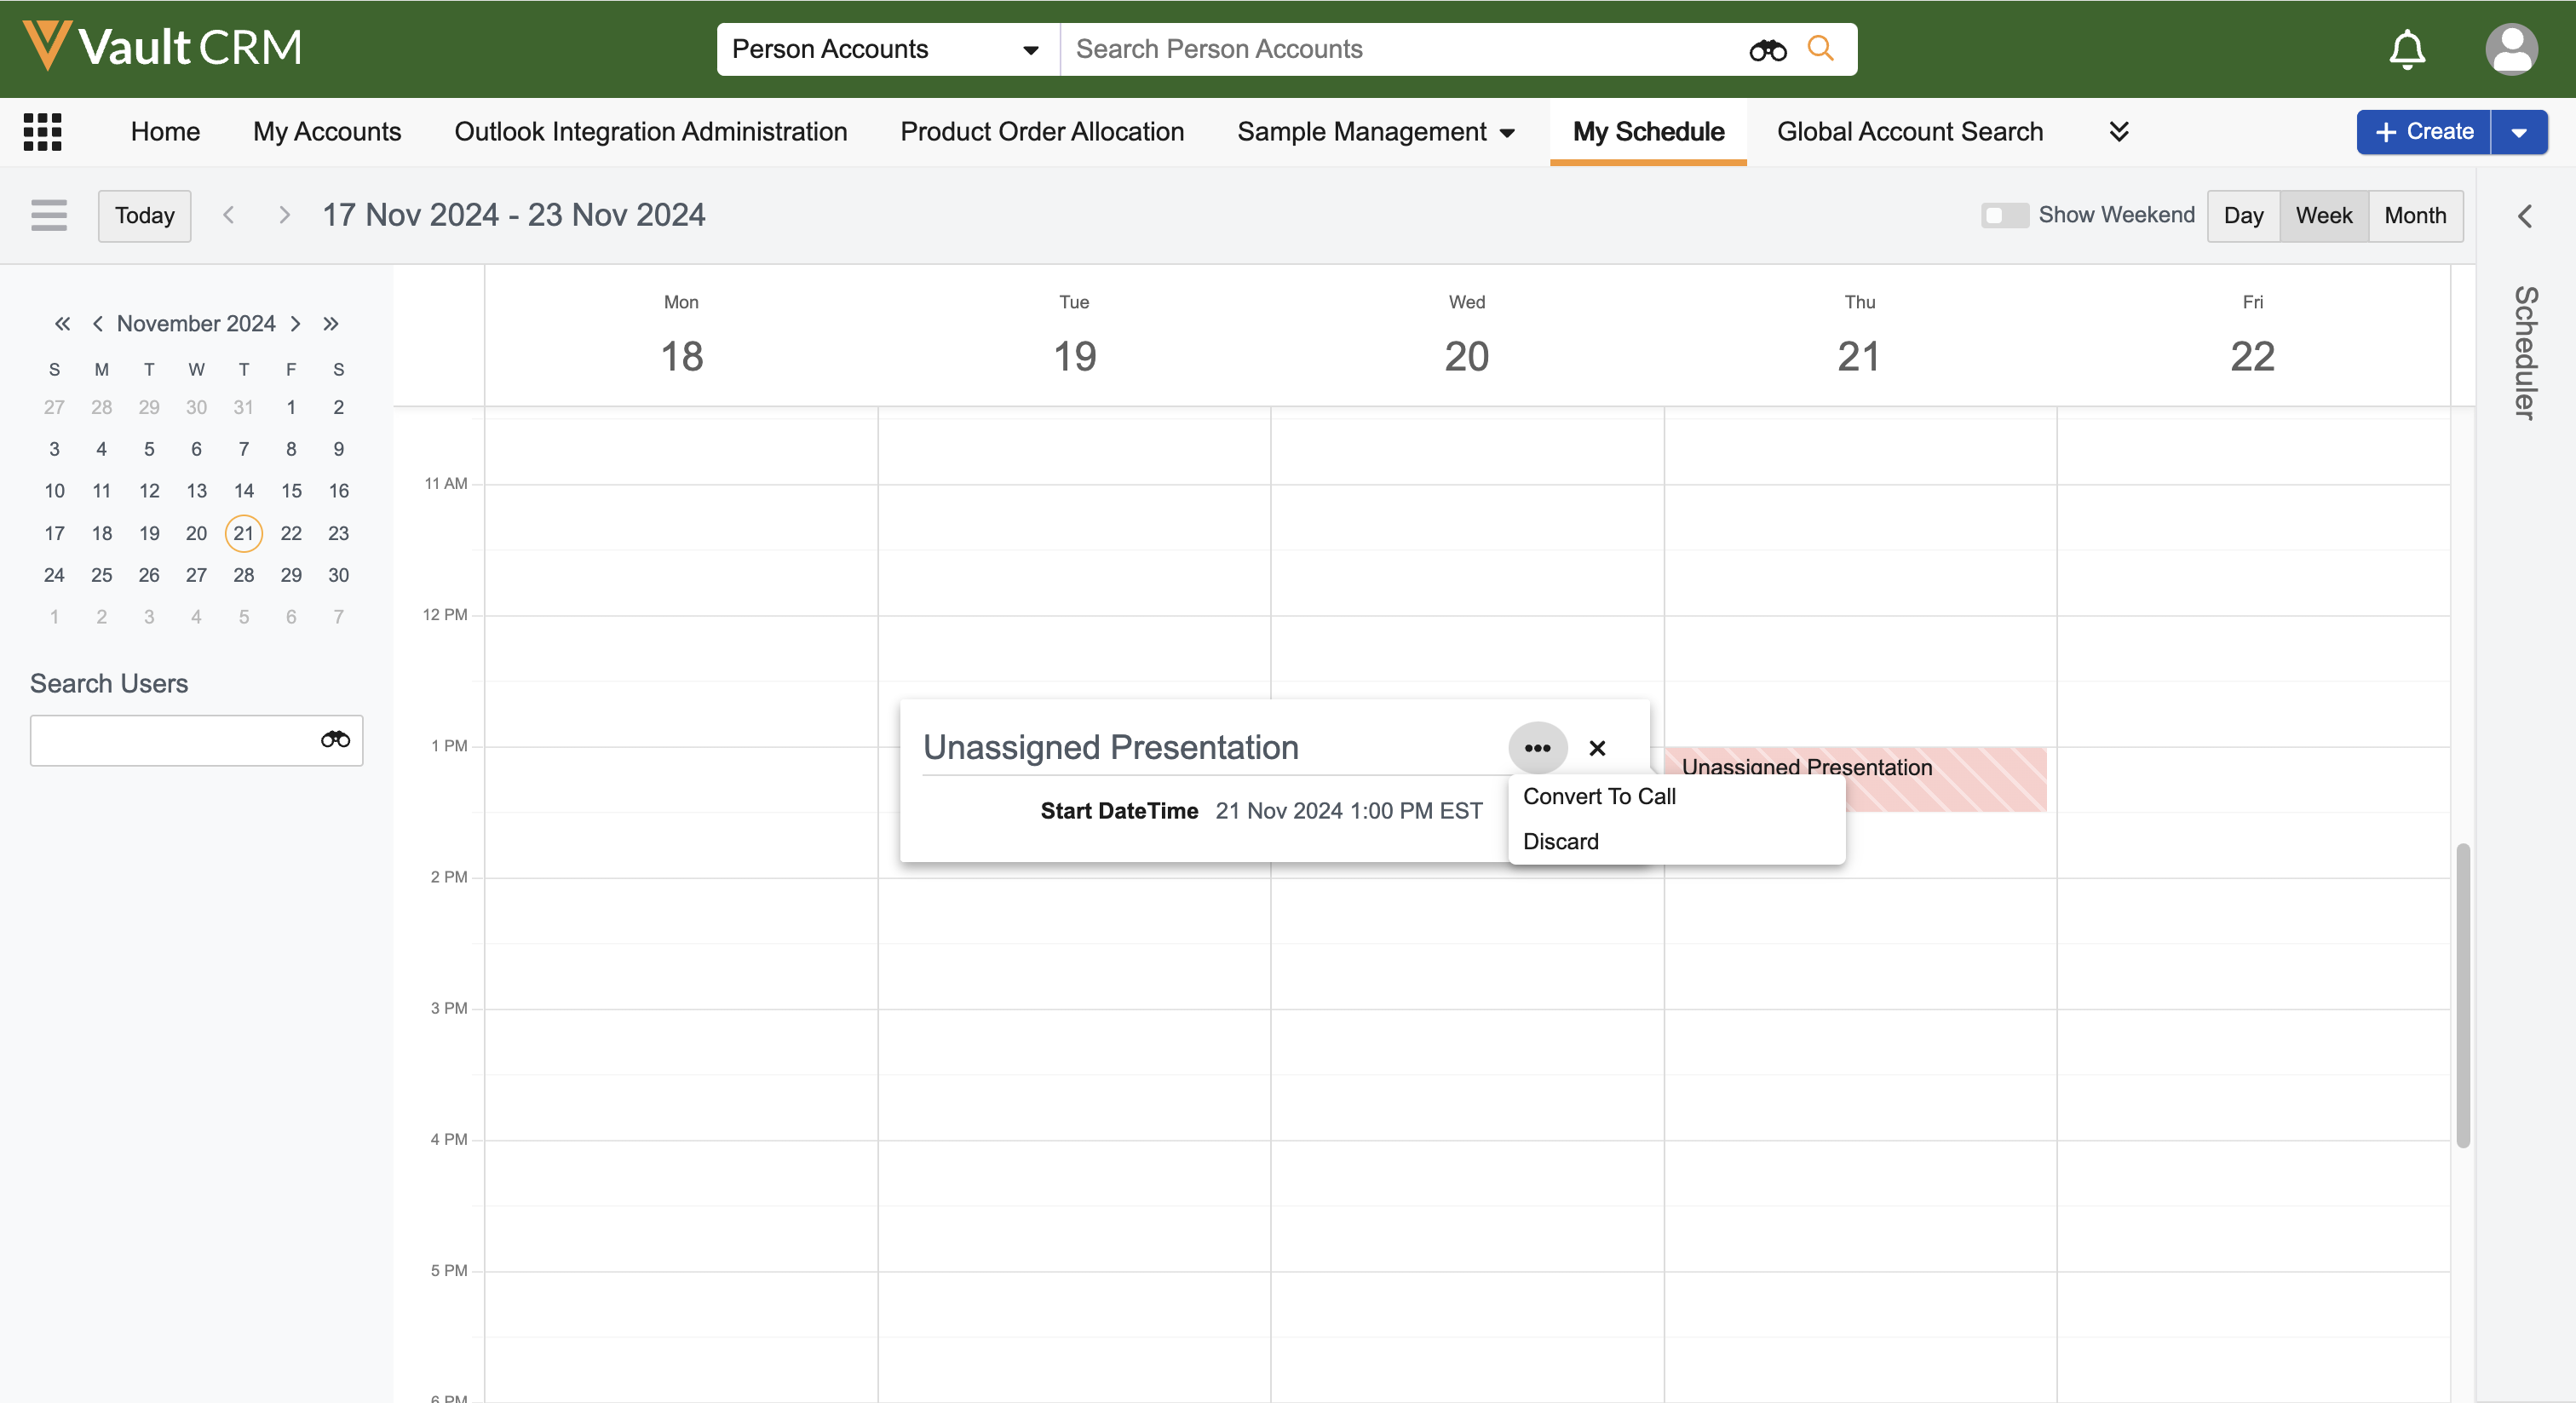Image resolution: width=2576 pixels, height=1403 pixels.
Task: Click the calendar vertical scrollbar
Action: click(2462, 995)
